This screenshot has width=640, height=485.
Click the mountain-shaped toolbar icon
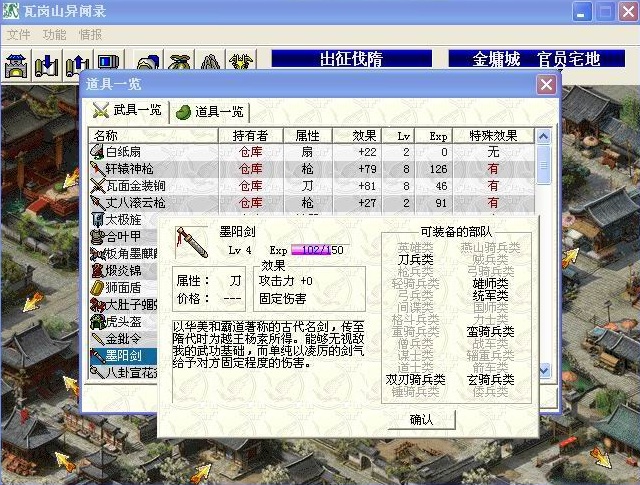point(210,65)
